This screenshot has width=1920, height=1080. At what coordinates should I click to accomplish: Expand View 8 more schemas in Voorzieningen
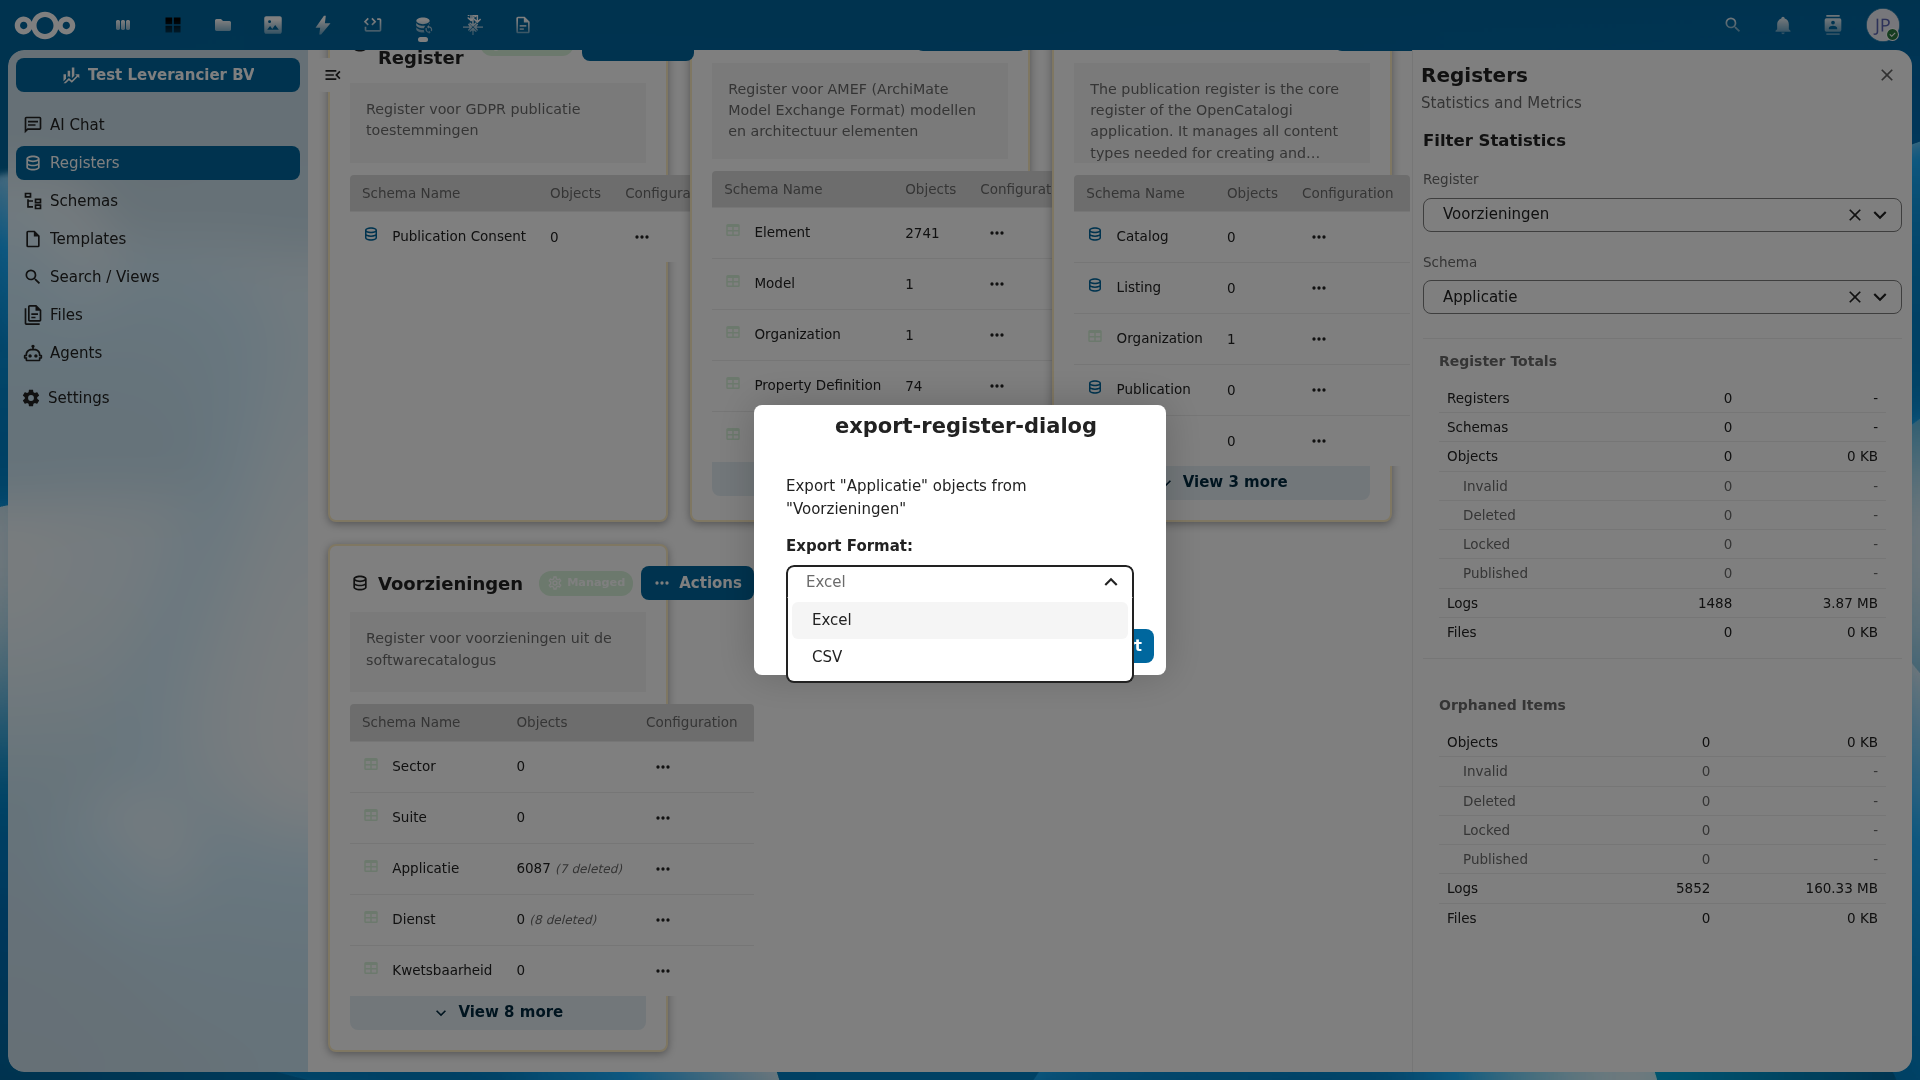pyautogui.click(x=497, y=1011)
